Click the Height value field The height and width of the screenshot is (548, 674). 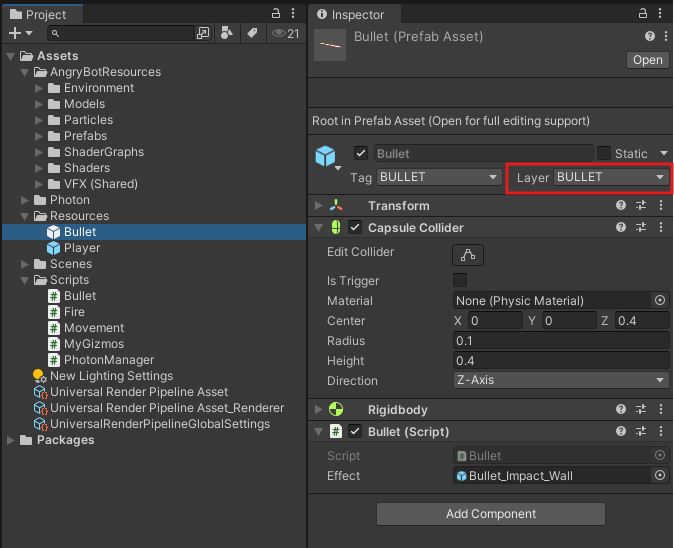pos(561,360)
